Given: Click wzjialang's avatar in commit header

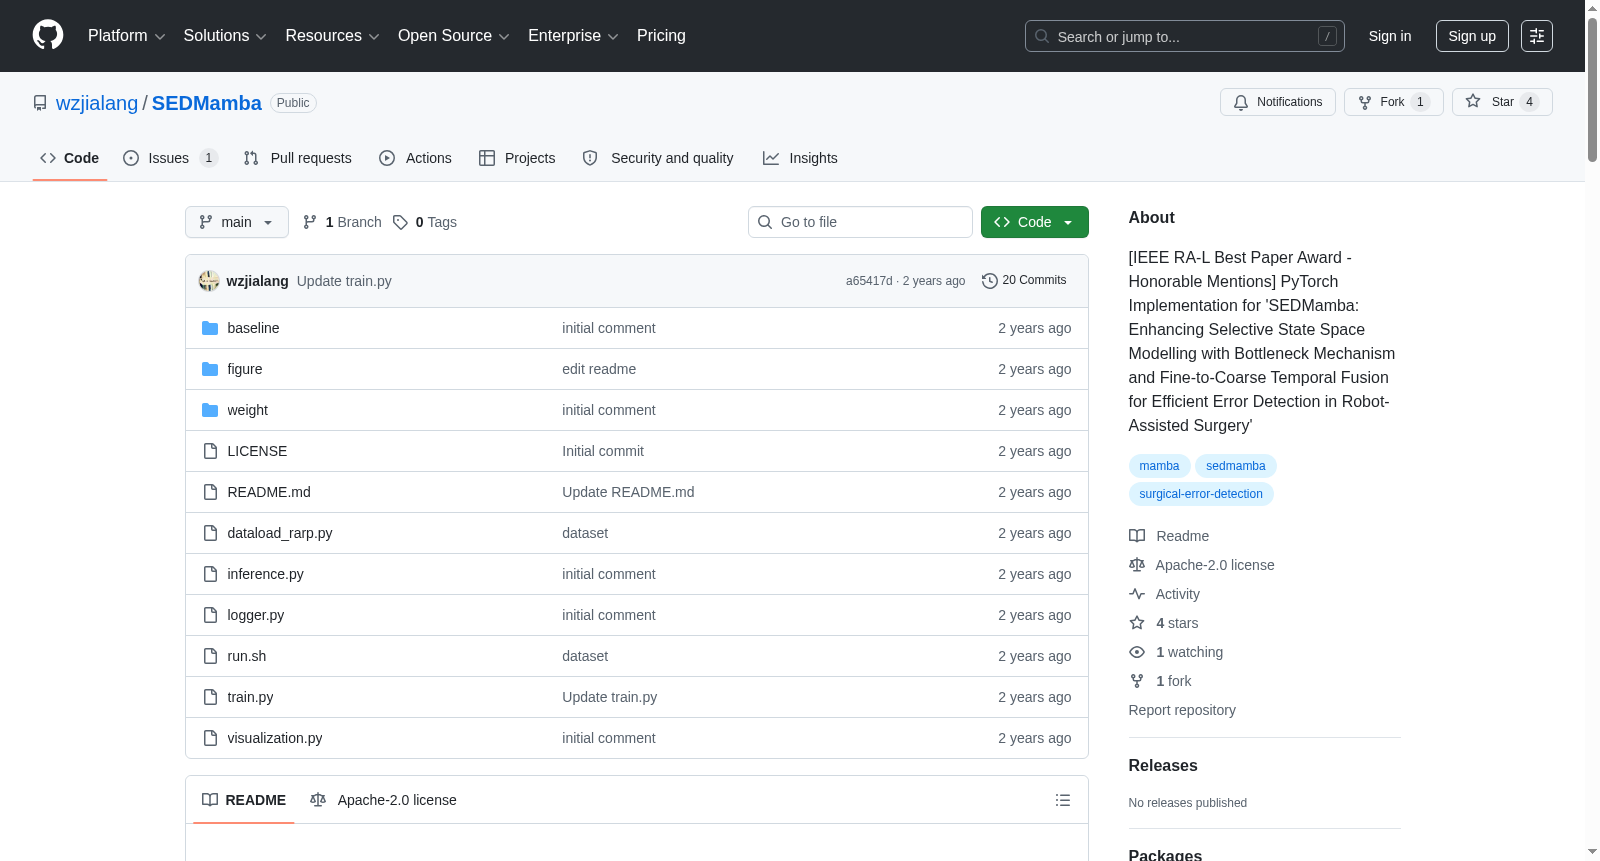Looking at the screenshot, I should [209, 281].
